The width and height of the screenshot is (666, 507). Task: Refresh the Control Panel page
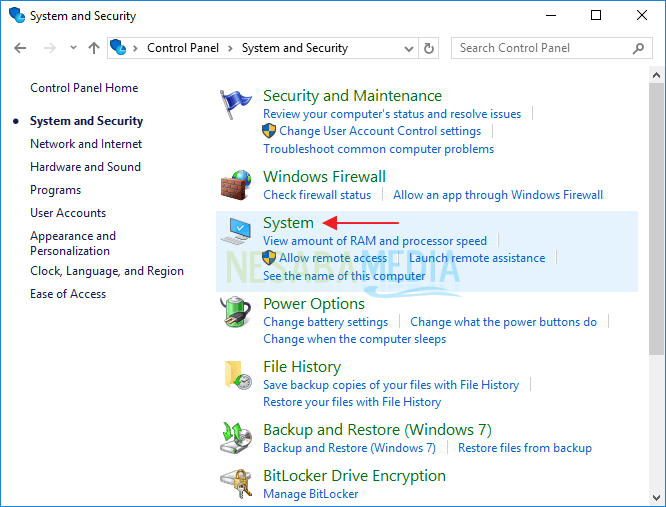pyautogui.click(x=429, y=48)
